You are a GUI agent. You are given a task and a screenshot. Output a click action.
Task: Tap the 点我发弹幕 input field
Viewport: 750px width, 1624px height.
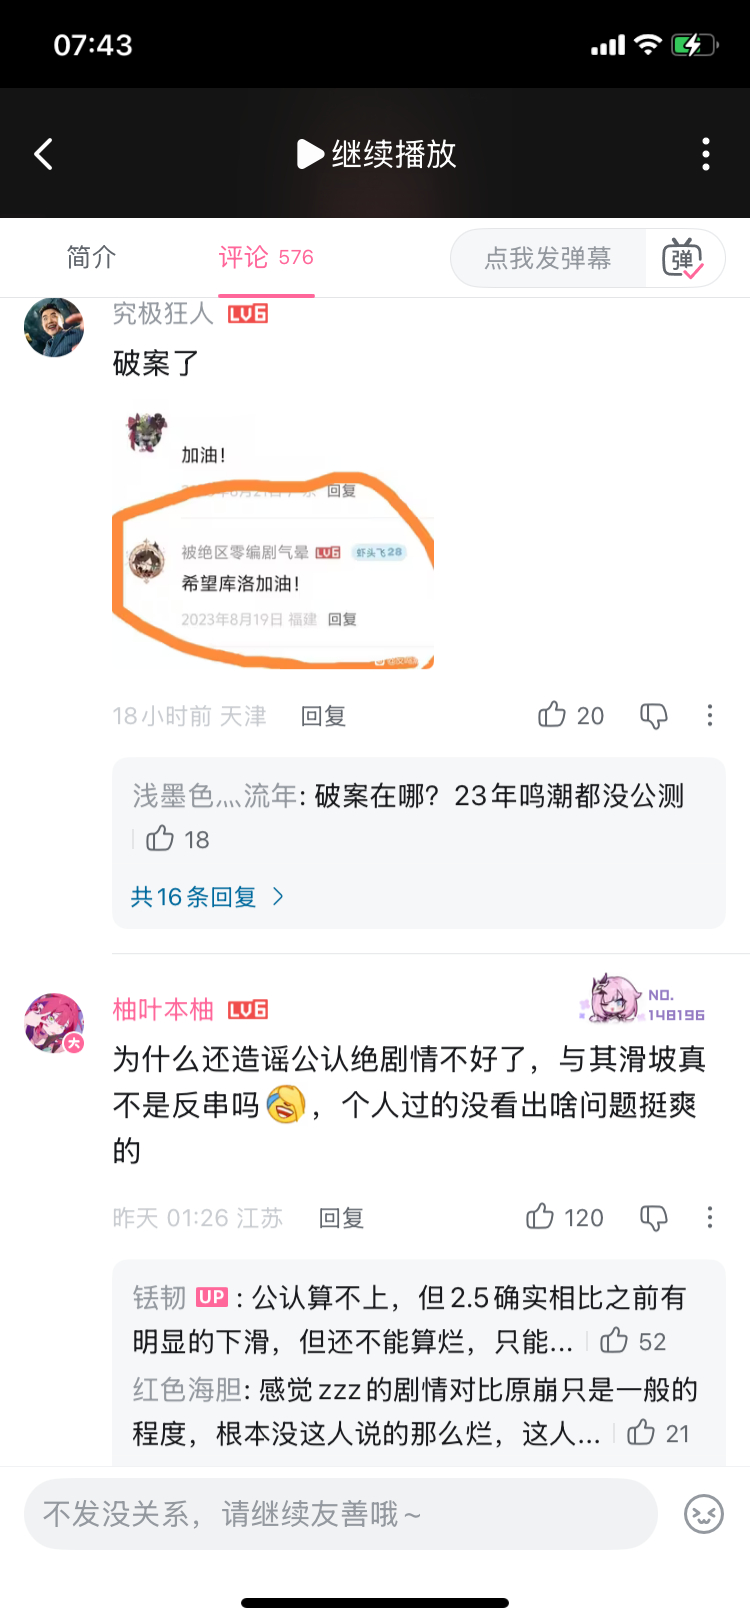(x=548, y=258)
